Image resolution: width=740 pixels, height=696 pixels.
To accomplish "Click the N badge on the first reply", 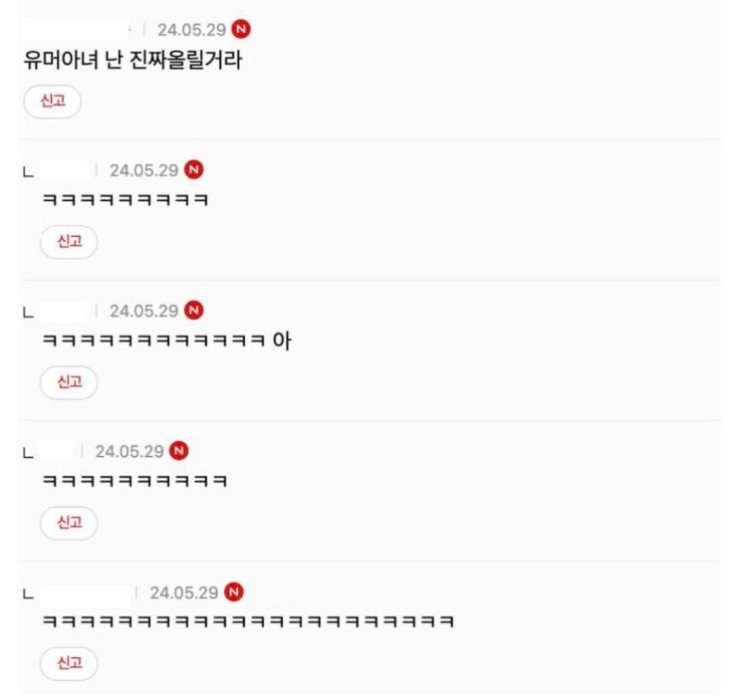I will coord(193,169).
